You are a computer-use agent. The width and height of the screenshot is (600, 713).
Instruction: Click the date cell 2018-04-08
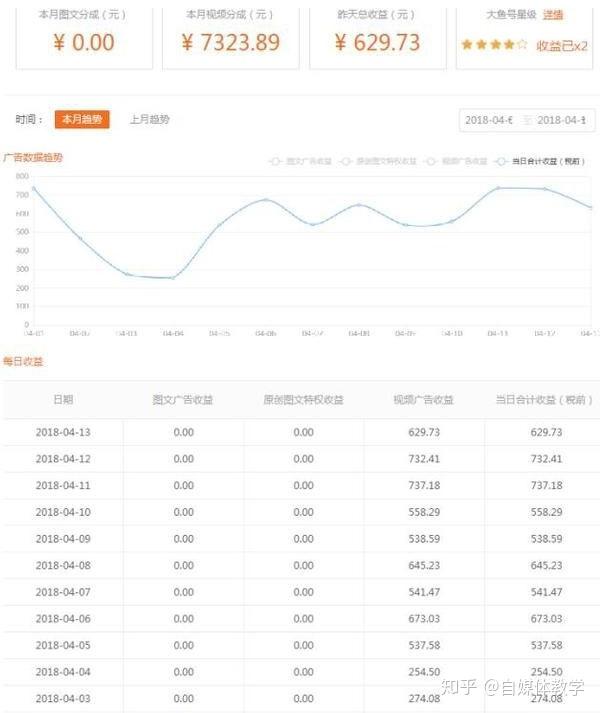pyautogui.click(x=63, y=565)
